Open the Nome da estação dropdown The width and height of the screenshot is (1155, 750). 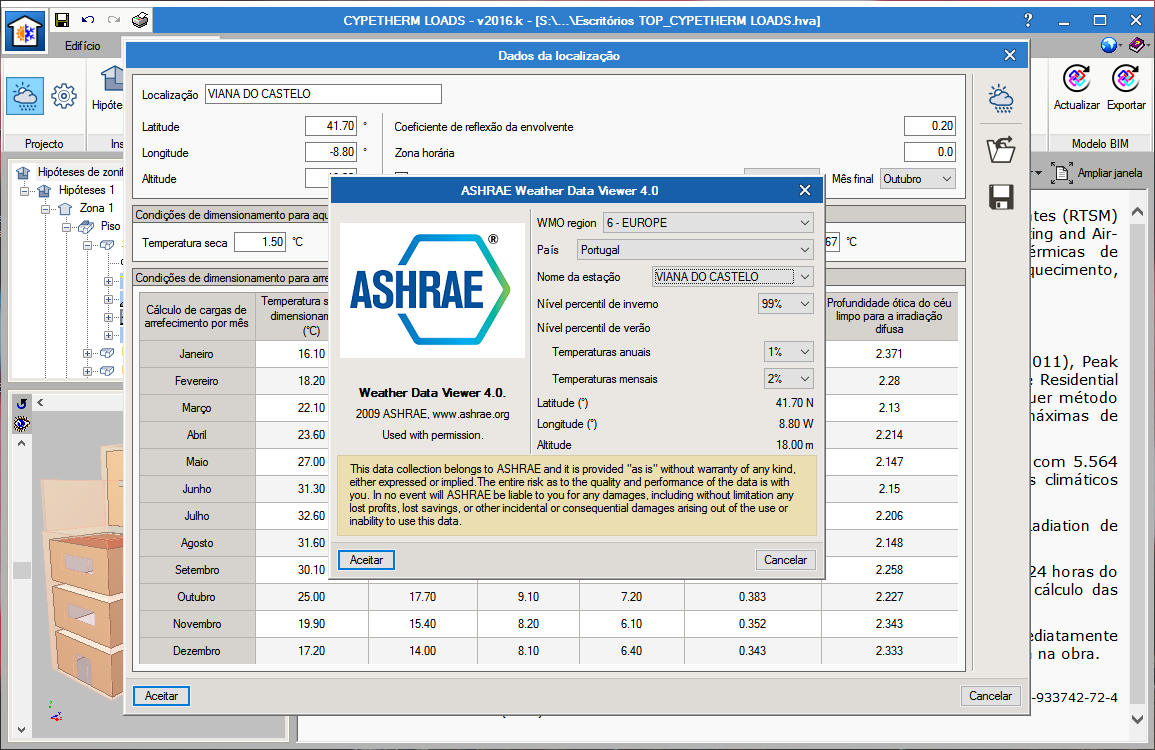click(x=733, y=276)
